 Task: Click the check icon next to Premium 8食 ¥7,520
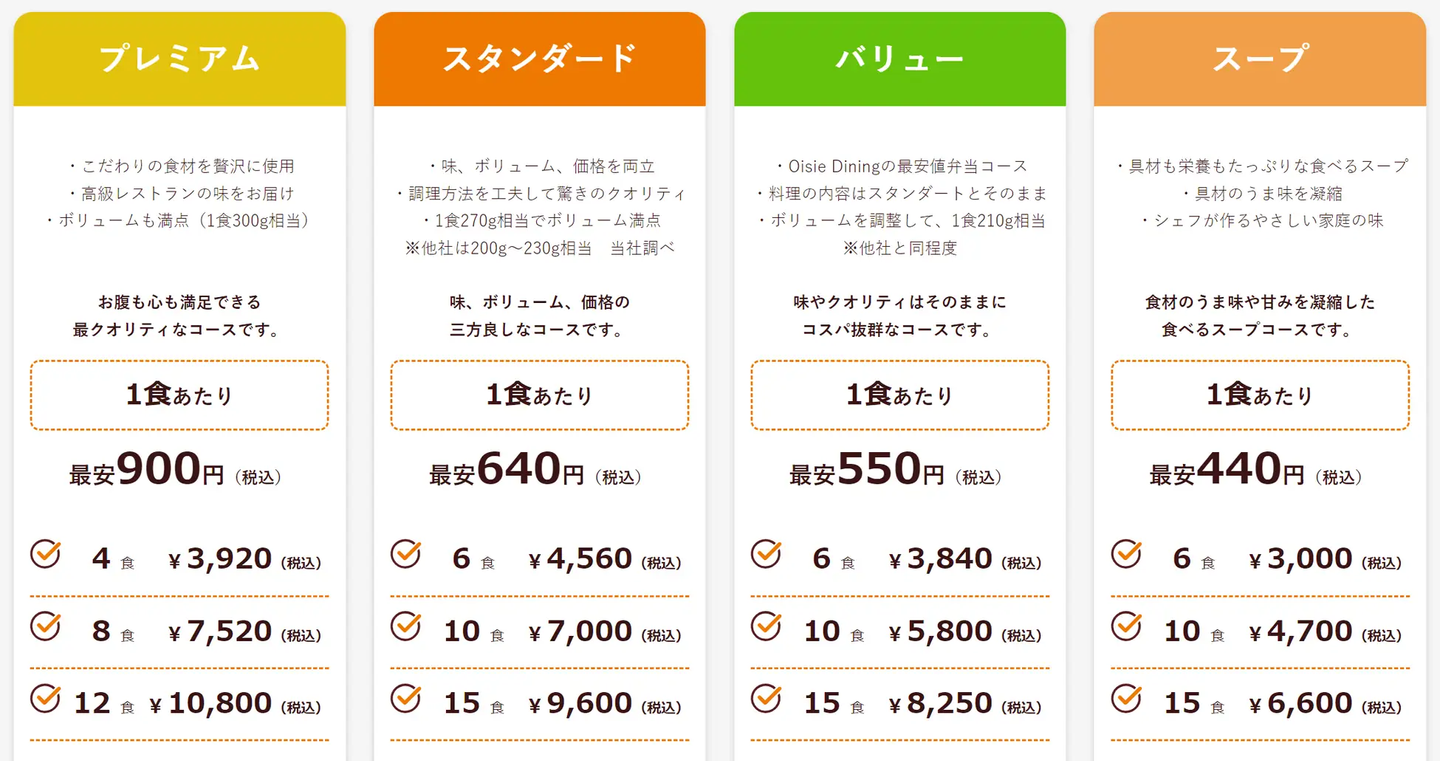tap(46, 627)
